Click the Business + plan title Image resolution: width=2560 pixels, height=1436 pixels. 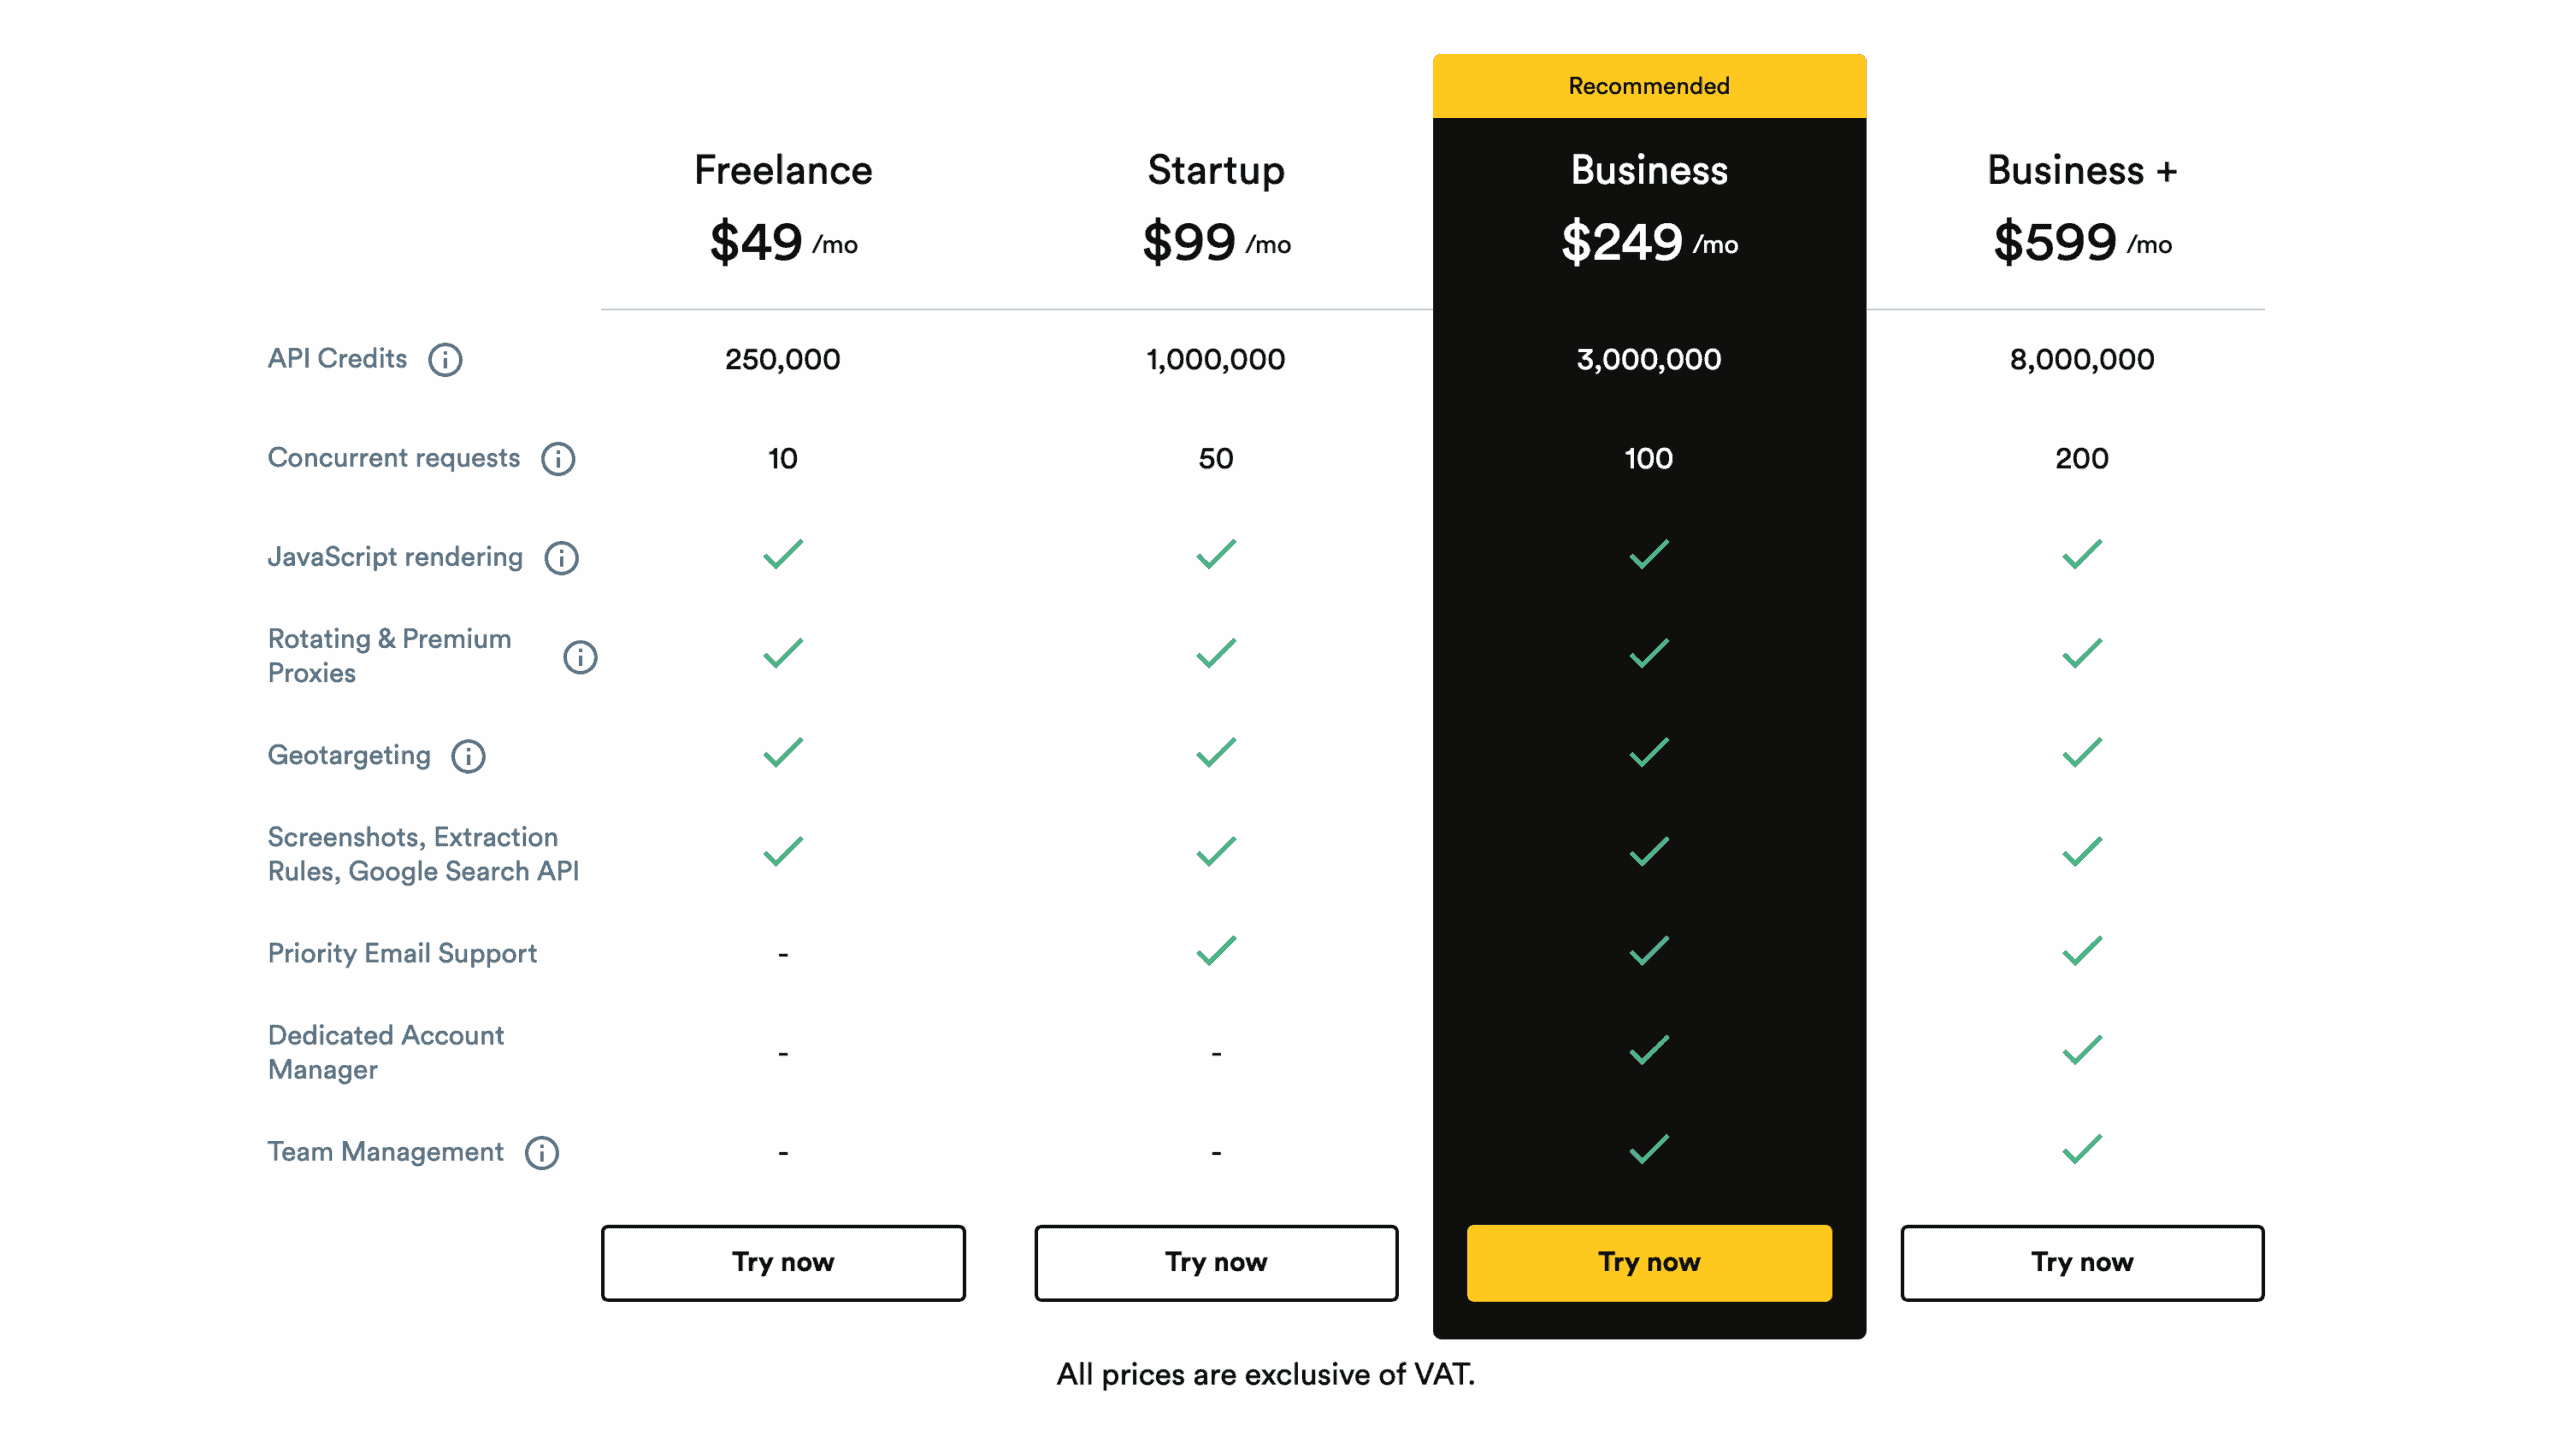click(2082, 170)
